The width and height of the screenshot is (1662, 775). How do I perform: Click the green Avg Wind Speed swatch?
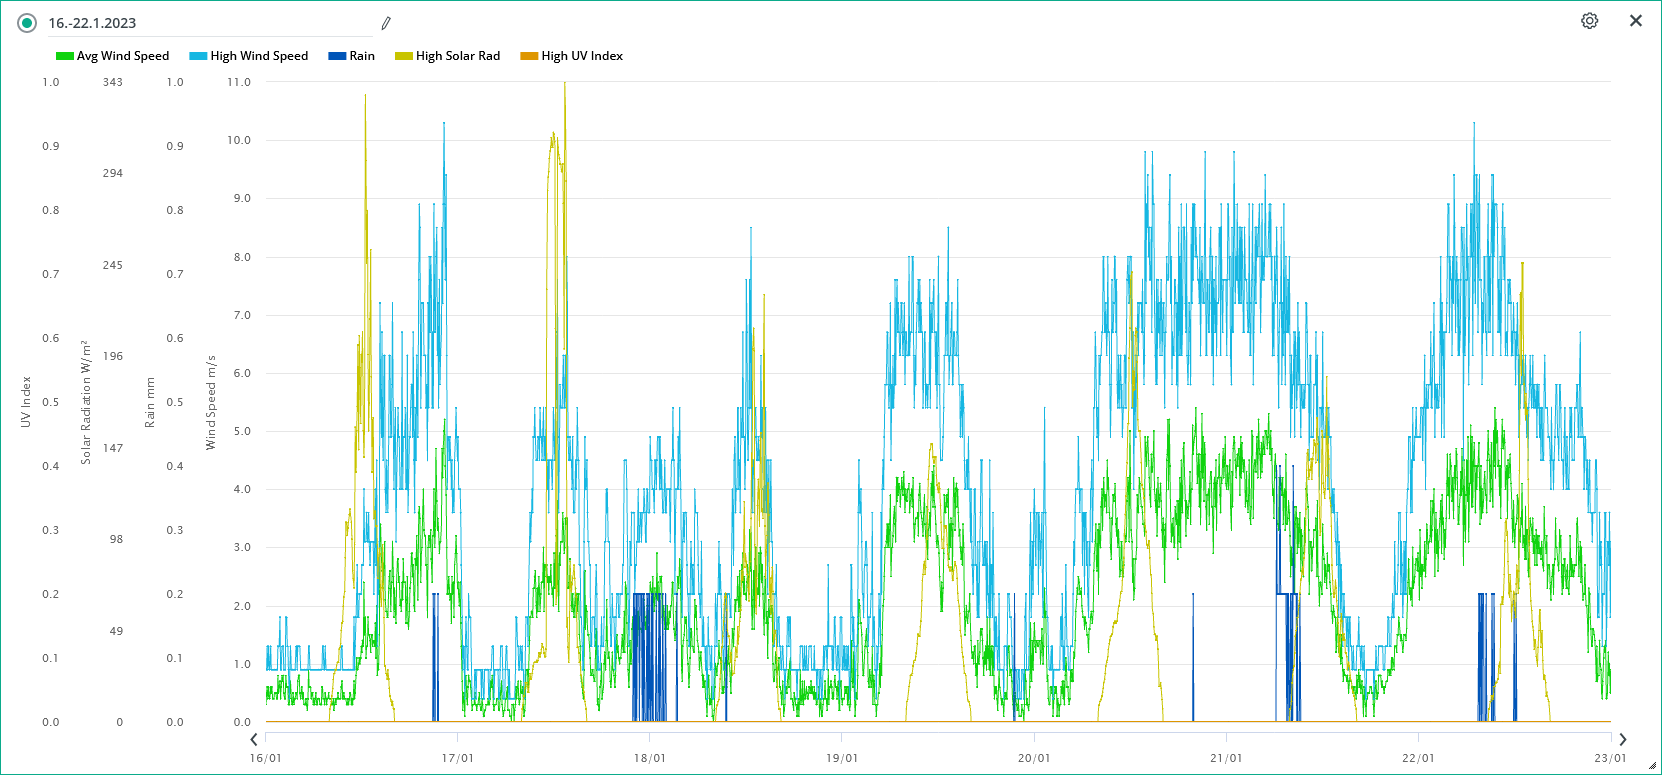click(65, 56)
